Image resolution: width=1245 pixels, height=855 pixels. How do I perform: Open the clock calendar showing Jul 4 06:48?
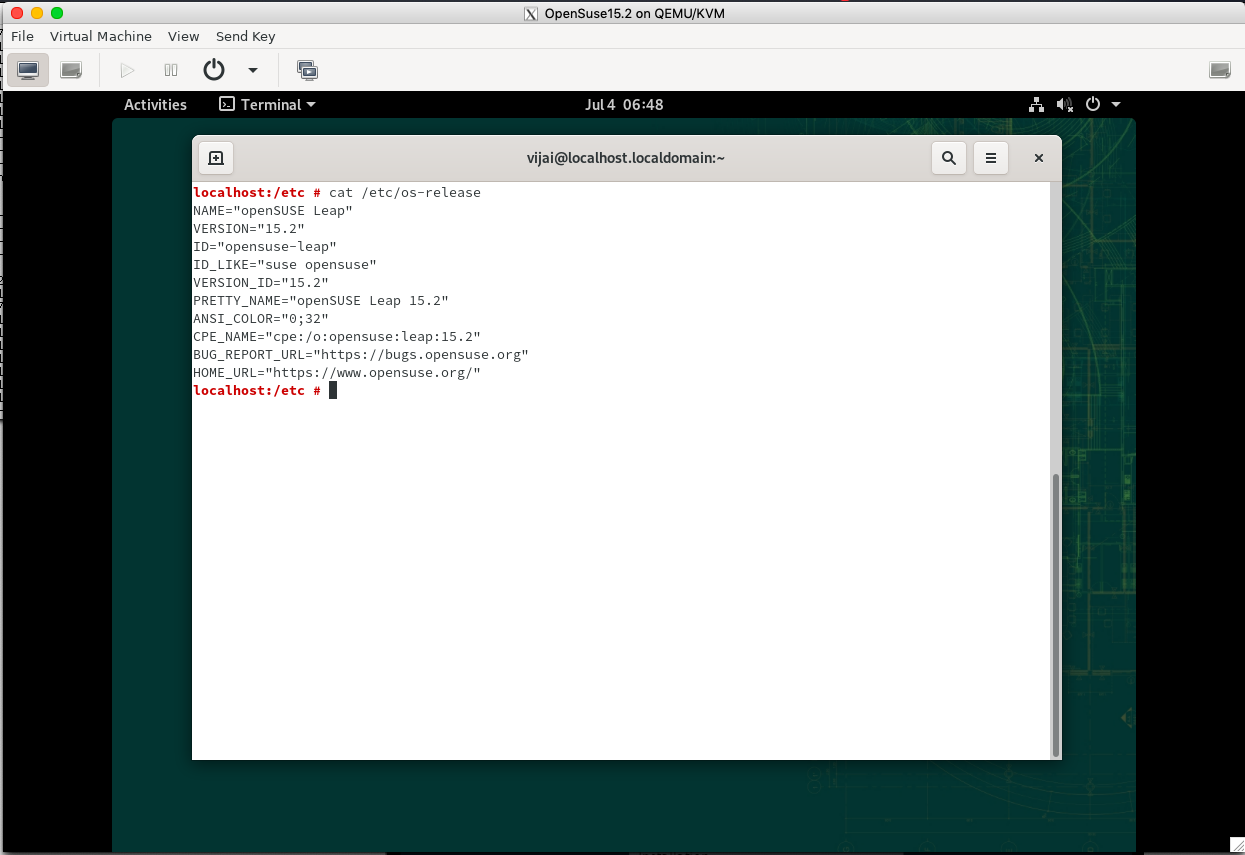(x=624, y=104)
